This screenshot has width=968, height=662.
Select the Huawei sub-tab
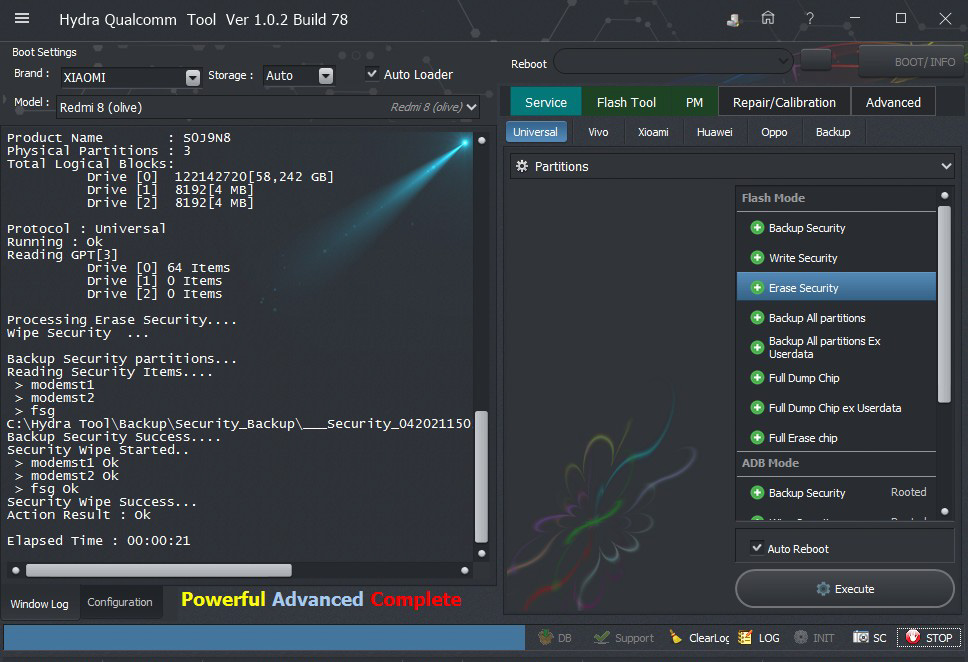(x=714, y=132)
